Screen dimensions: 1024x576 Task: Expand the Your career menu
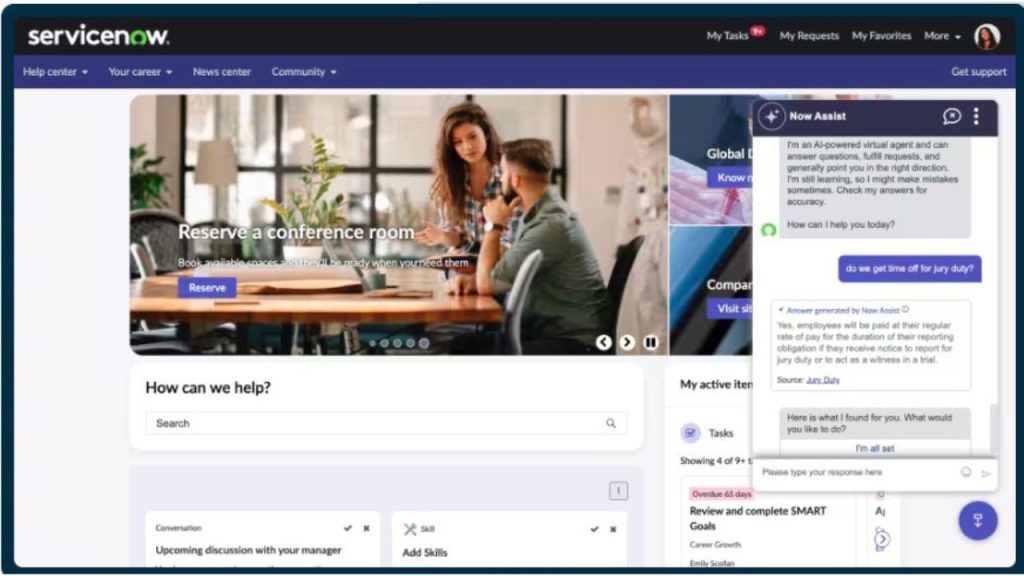(140, 72)
